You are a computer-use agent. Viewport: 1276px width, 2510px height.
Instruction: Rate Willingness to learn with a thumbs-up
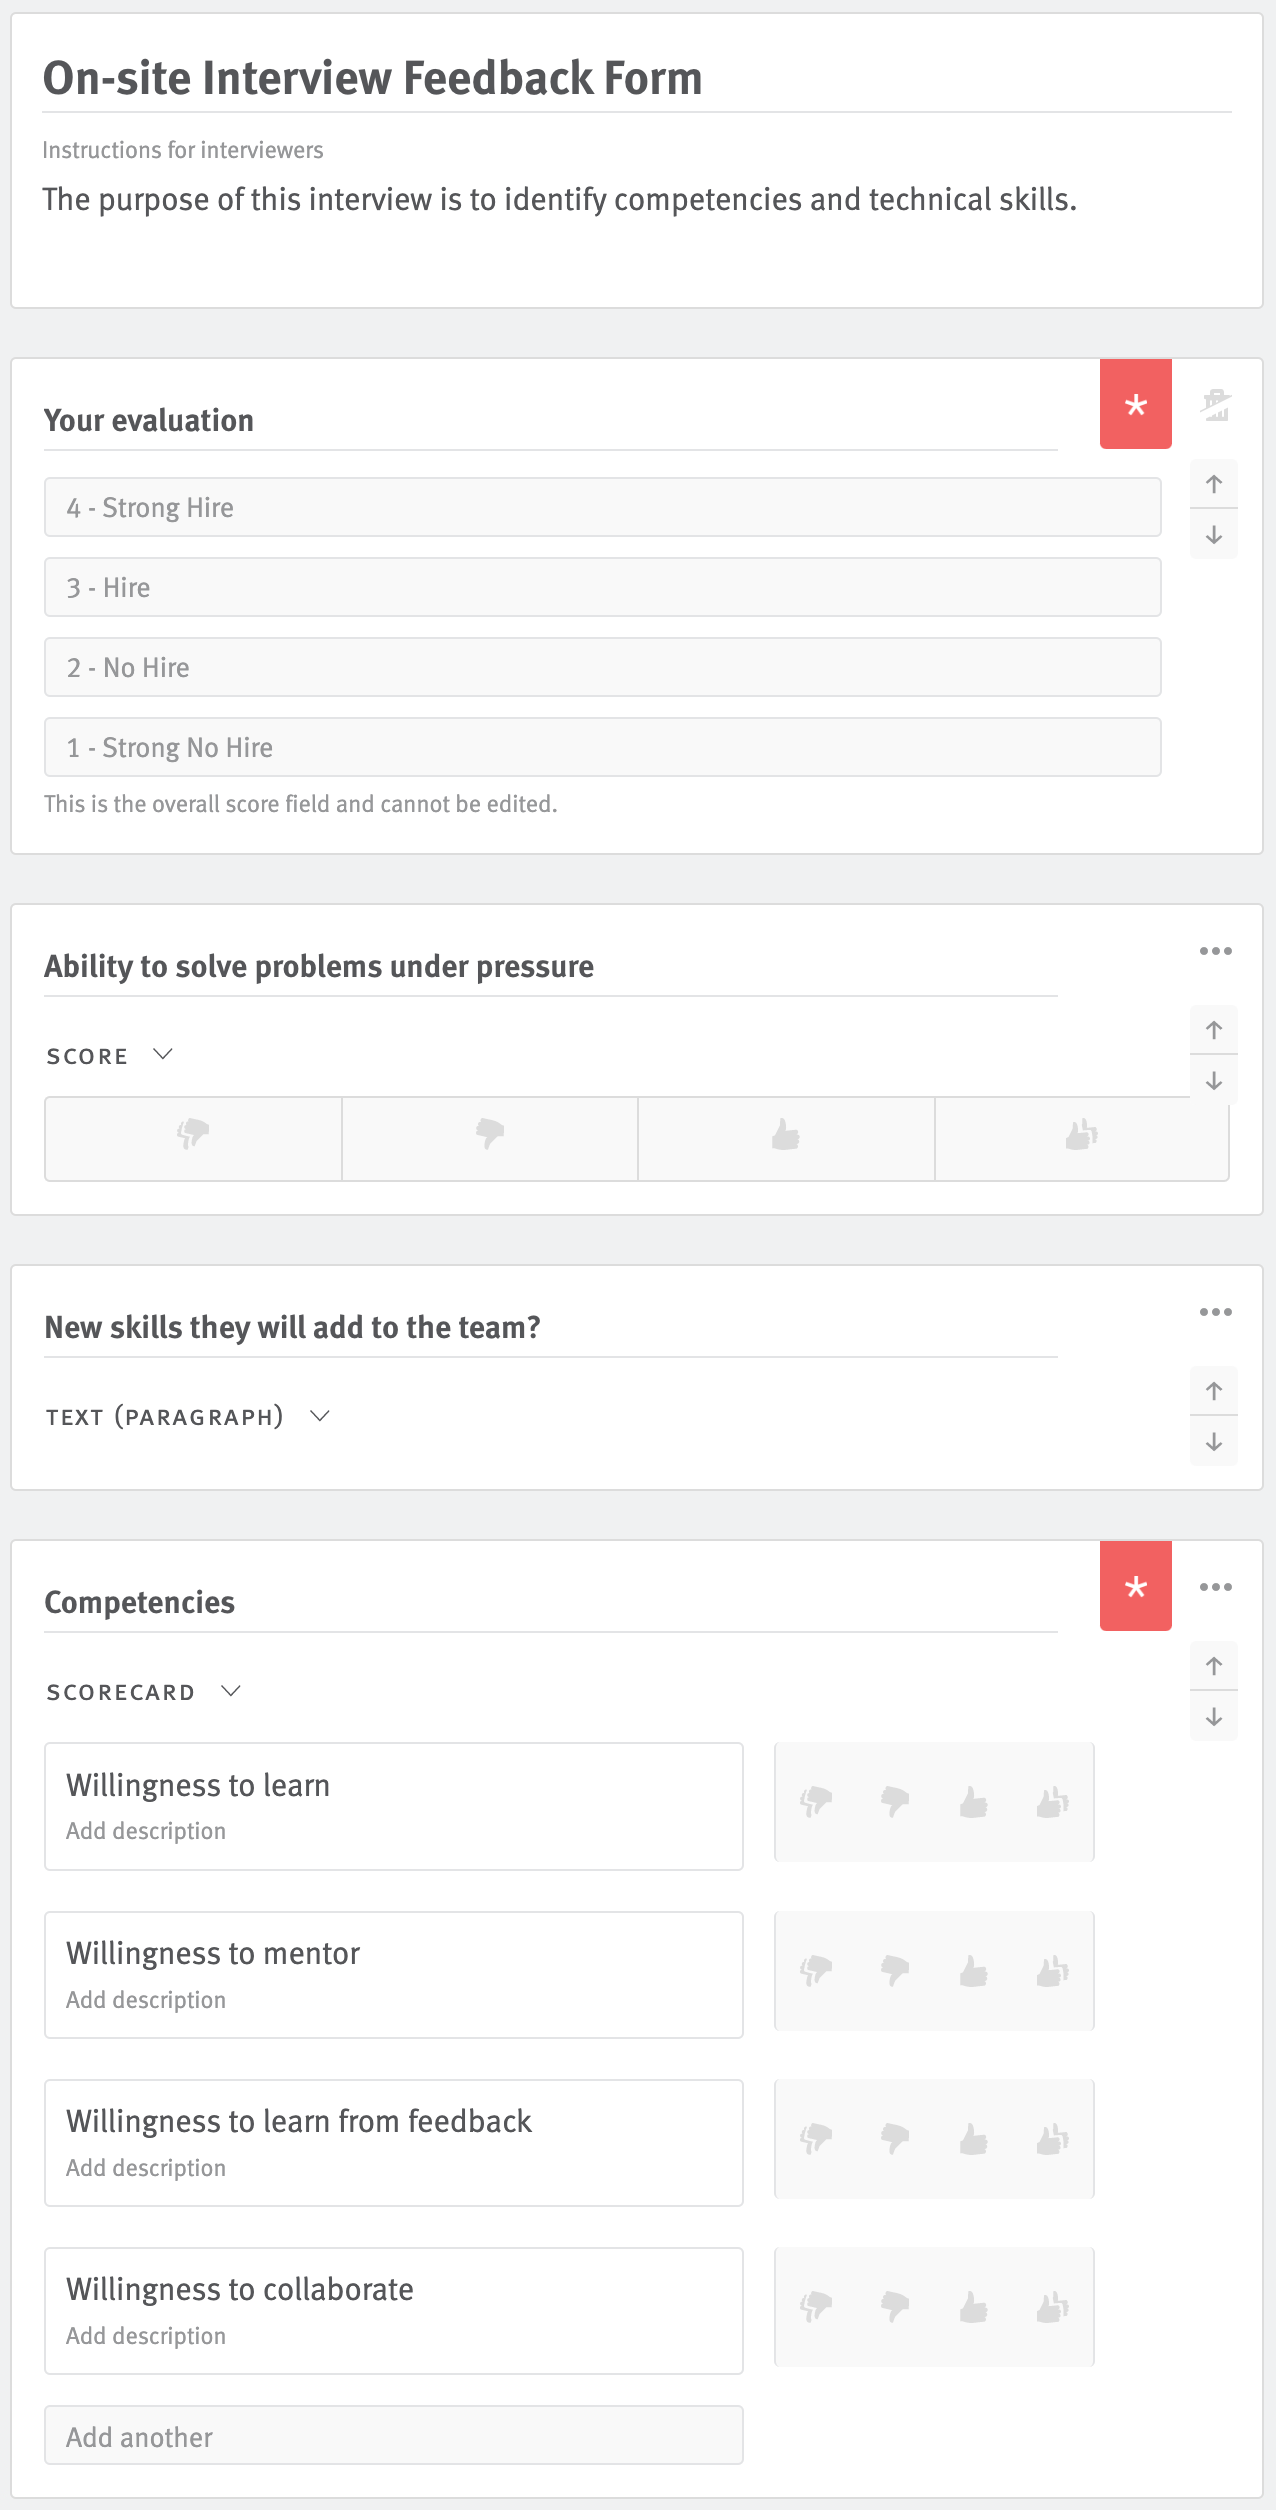click(974, 1801)
